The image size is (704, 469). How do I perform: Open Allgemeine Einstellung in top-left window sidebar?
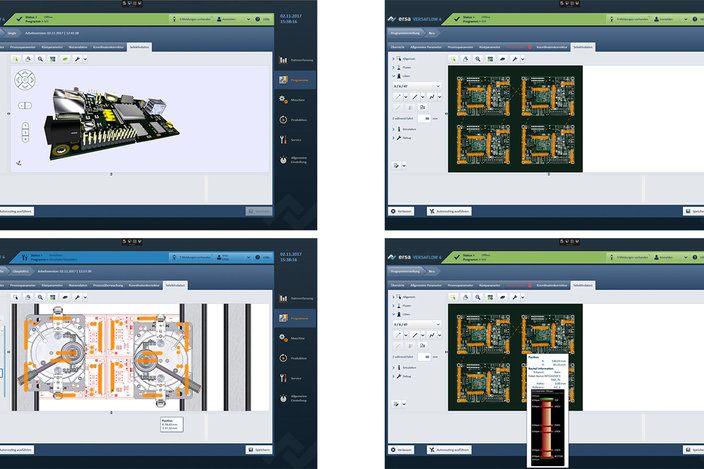pyautogui.click(x=295, y=160)
